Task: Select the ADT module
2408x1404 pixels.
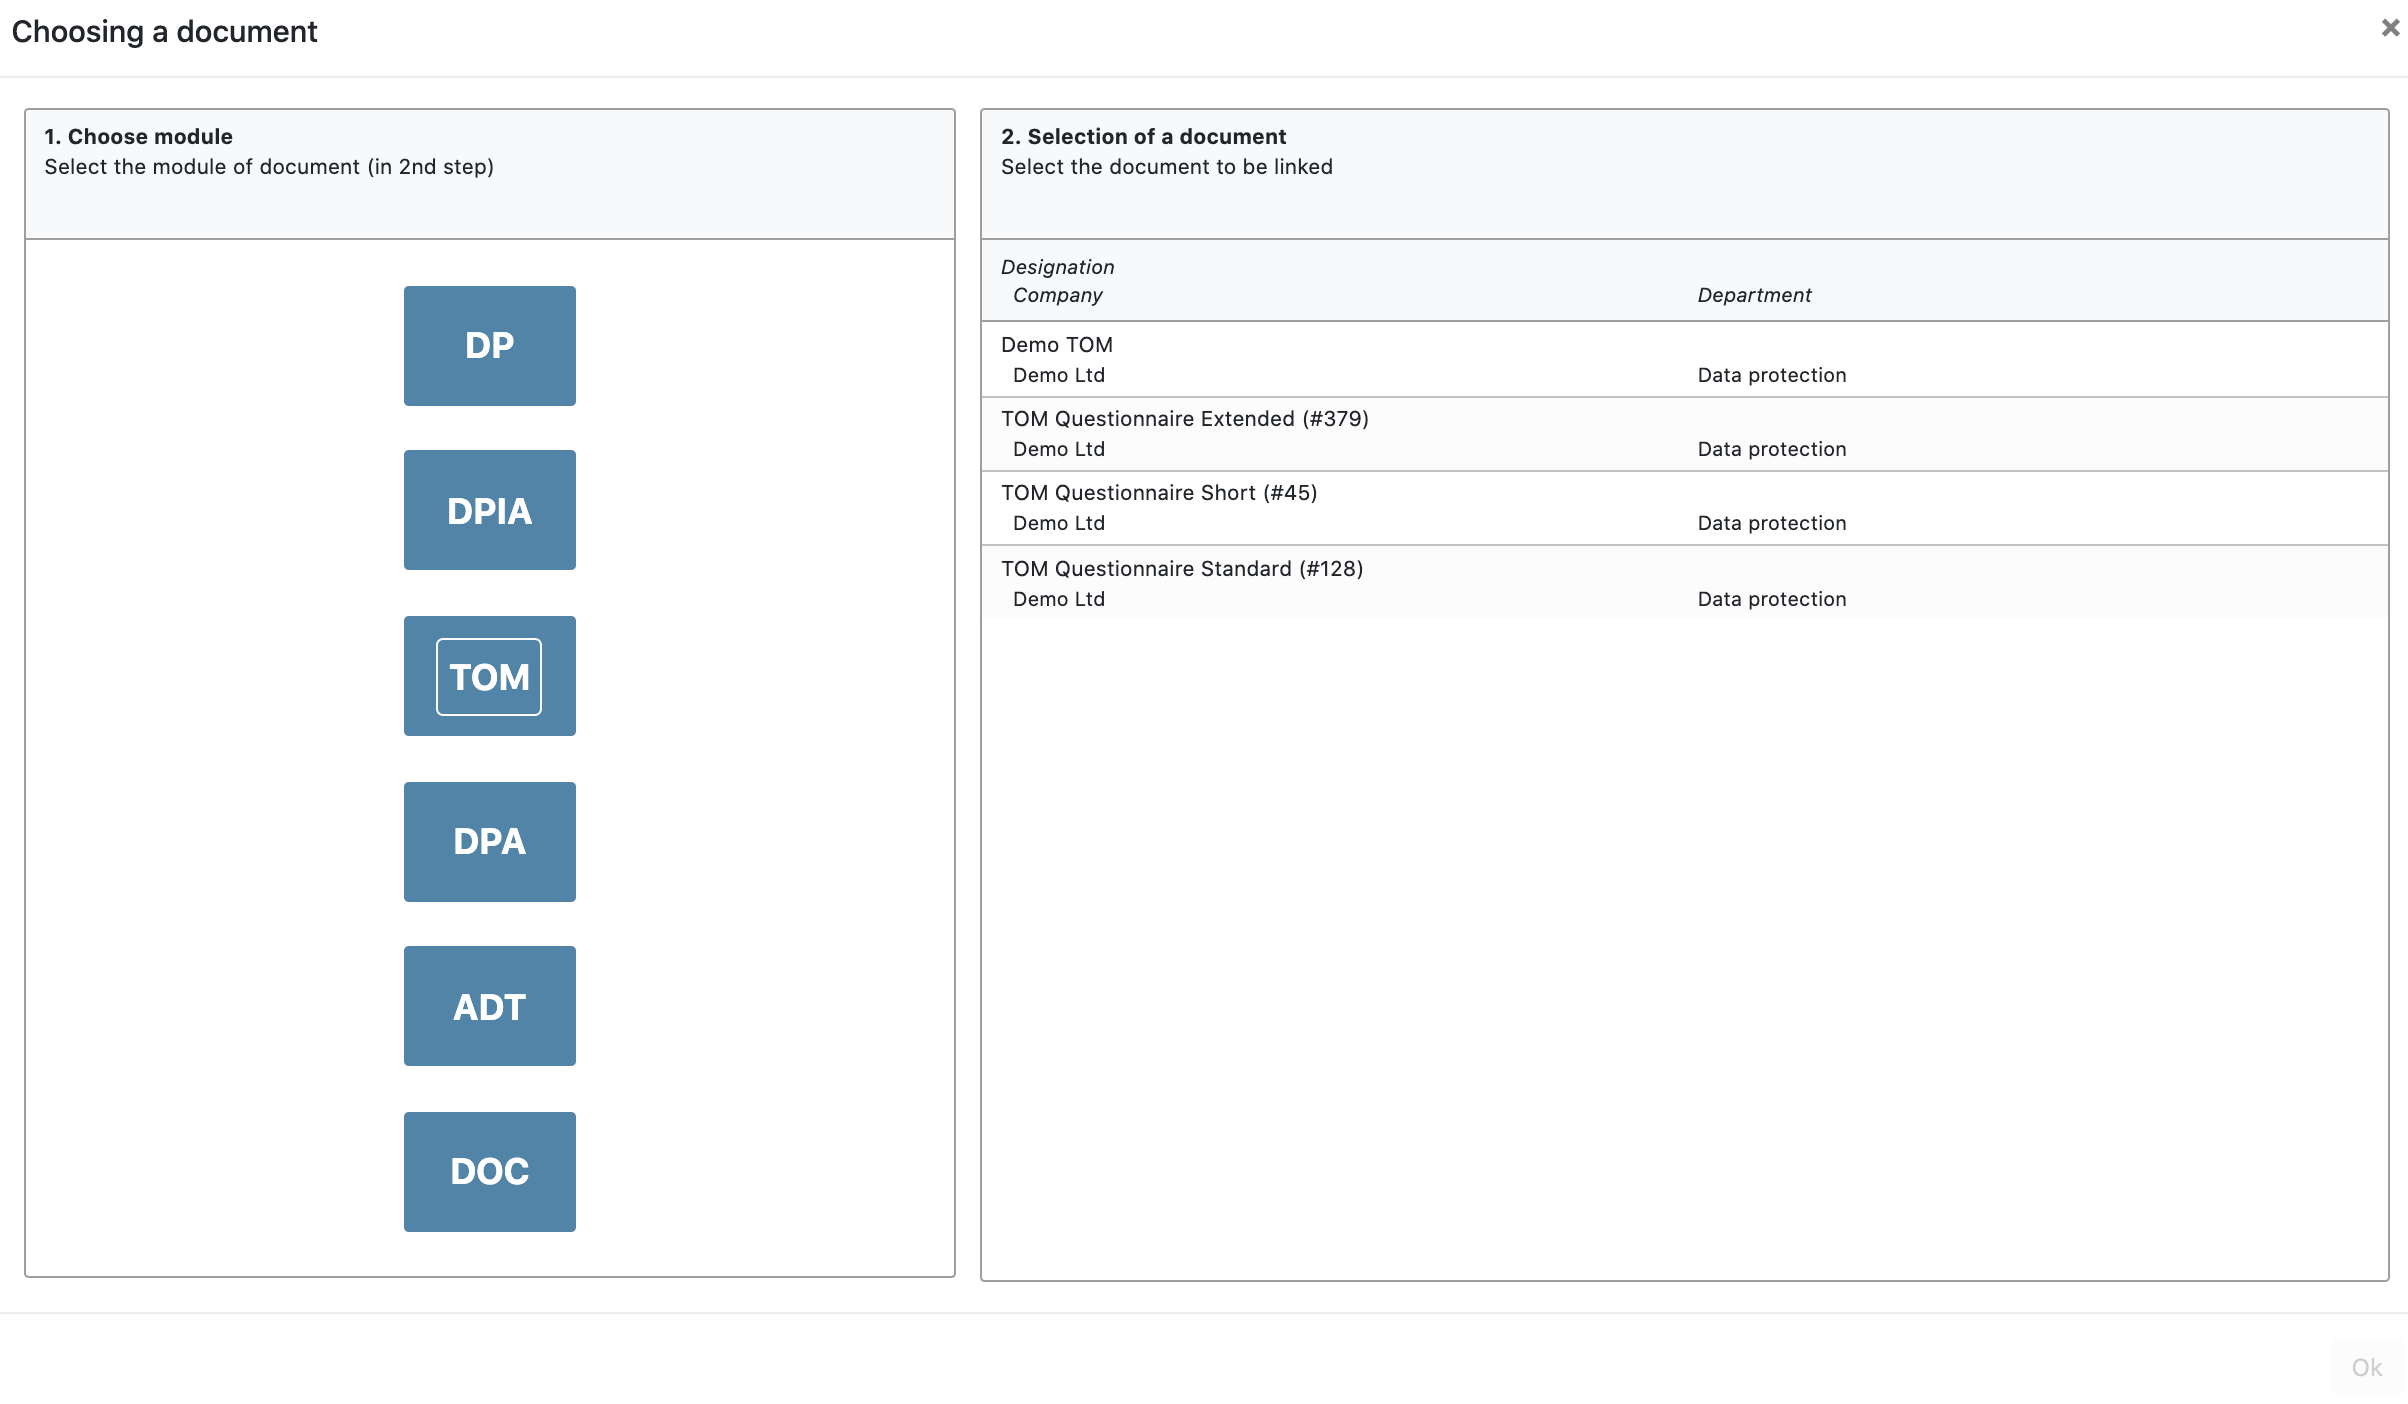Action: [x=489, y=1006]
